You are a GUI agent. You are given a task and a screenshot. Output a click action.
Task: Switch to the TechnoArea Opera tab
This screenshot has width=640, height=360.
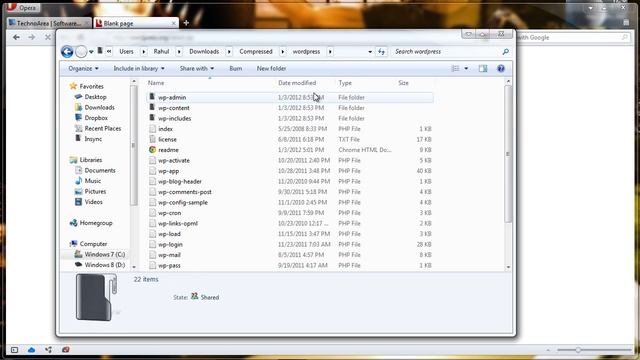coord(49,23)
